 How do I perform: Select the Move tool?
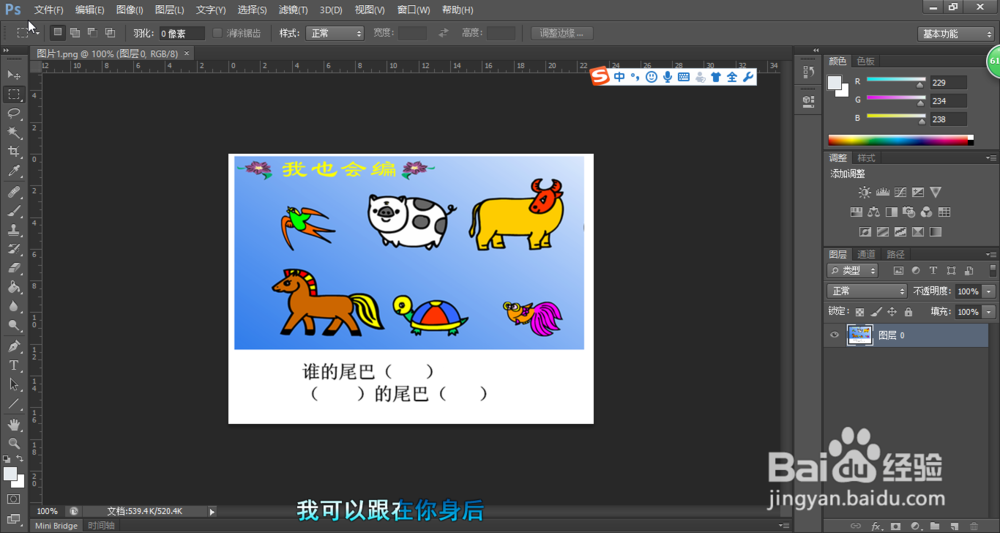click(x=13, y=75)
